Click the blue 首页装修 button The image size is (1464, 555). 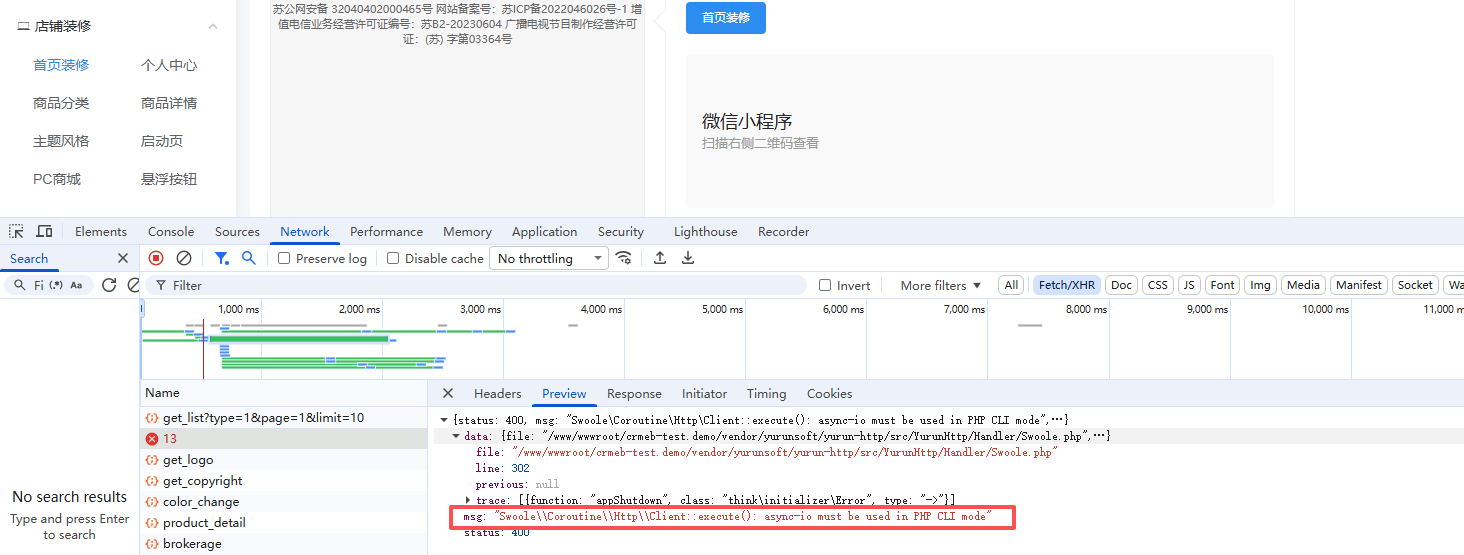pyautogui.click(x=725, y=18)
